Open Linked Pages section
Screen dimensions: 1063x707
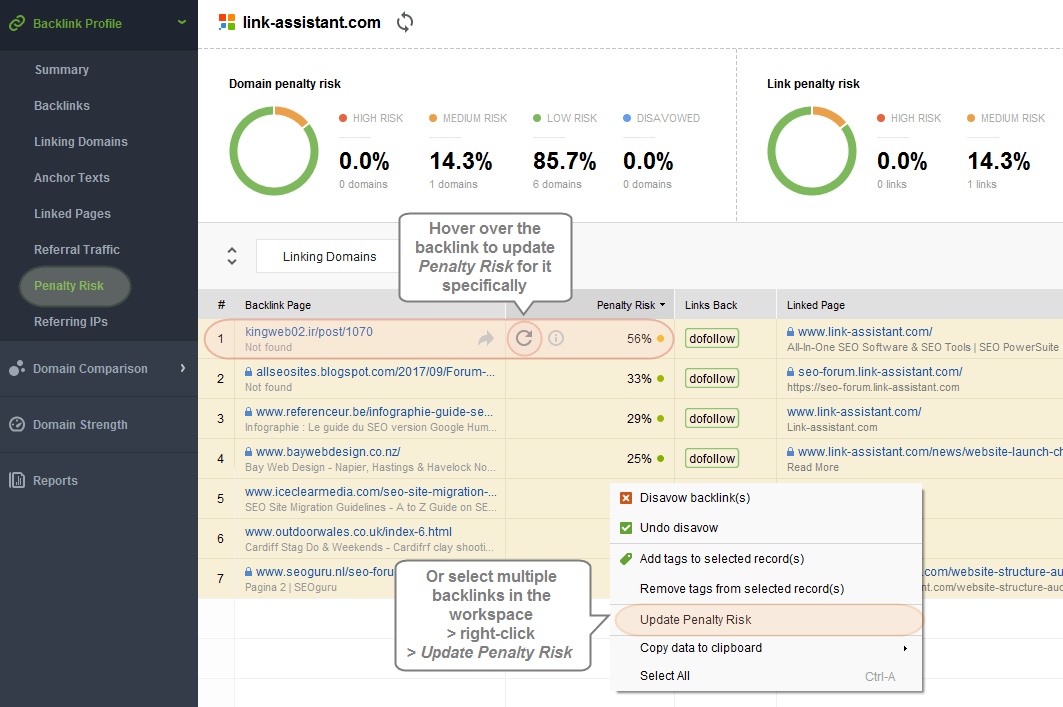coord(73,214)
